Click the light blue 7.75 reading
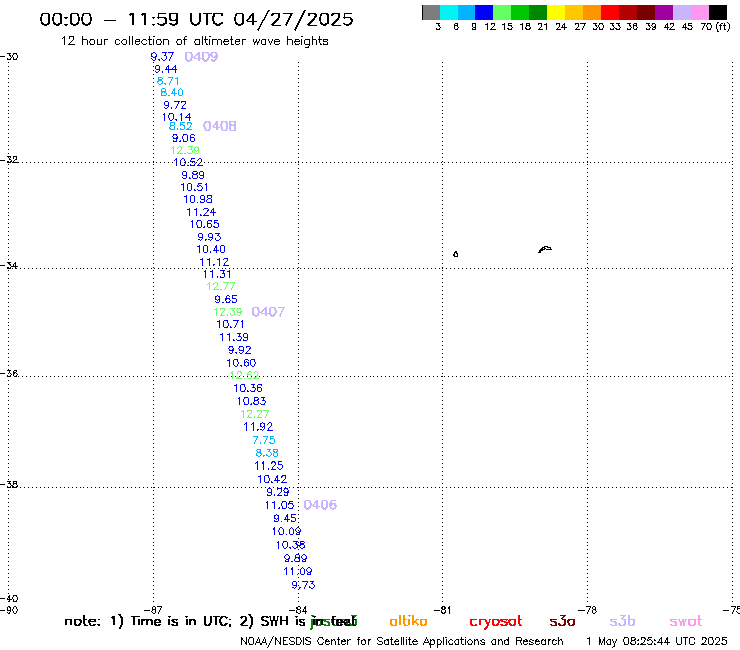Viewport: 740px width, 650px height. [264, 440]
